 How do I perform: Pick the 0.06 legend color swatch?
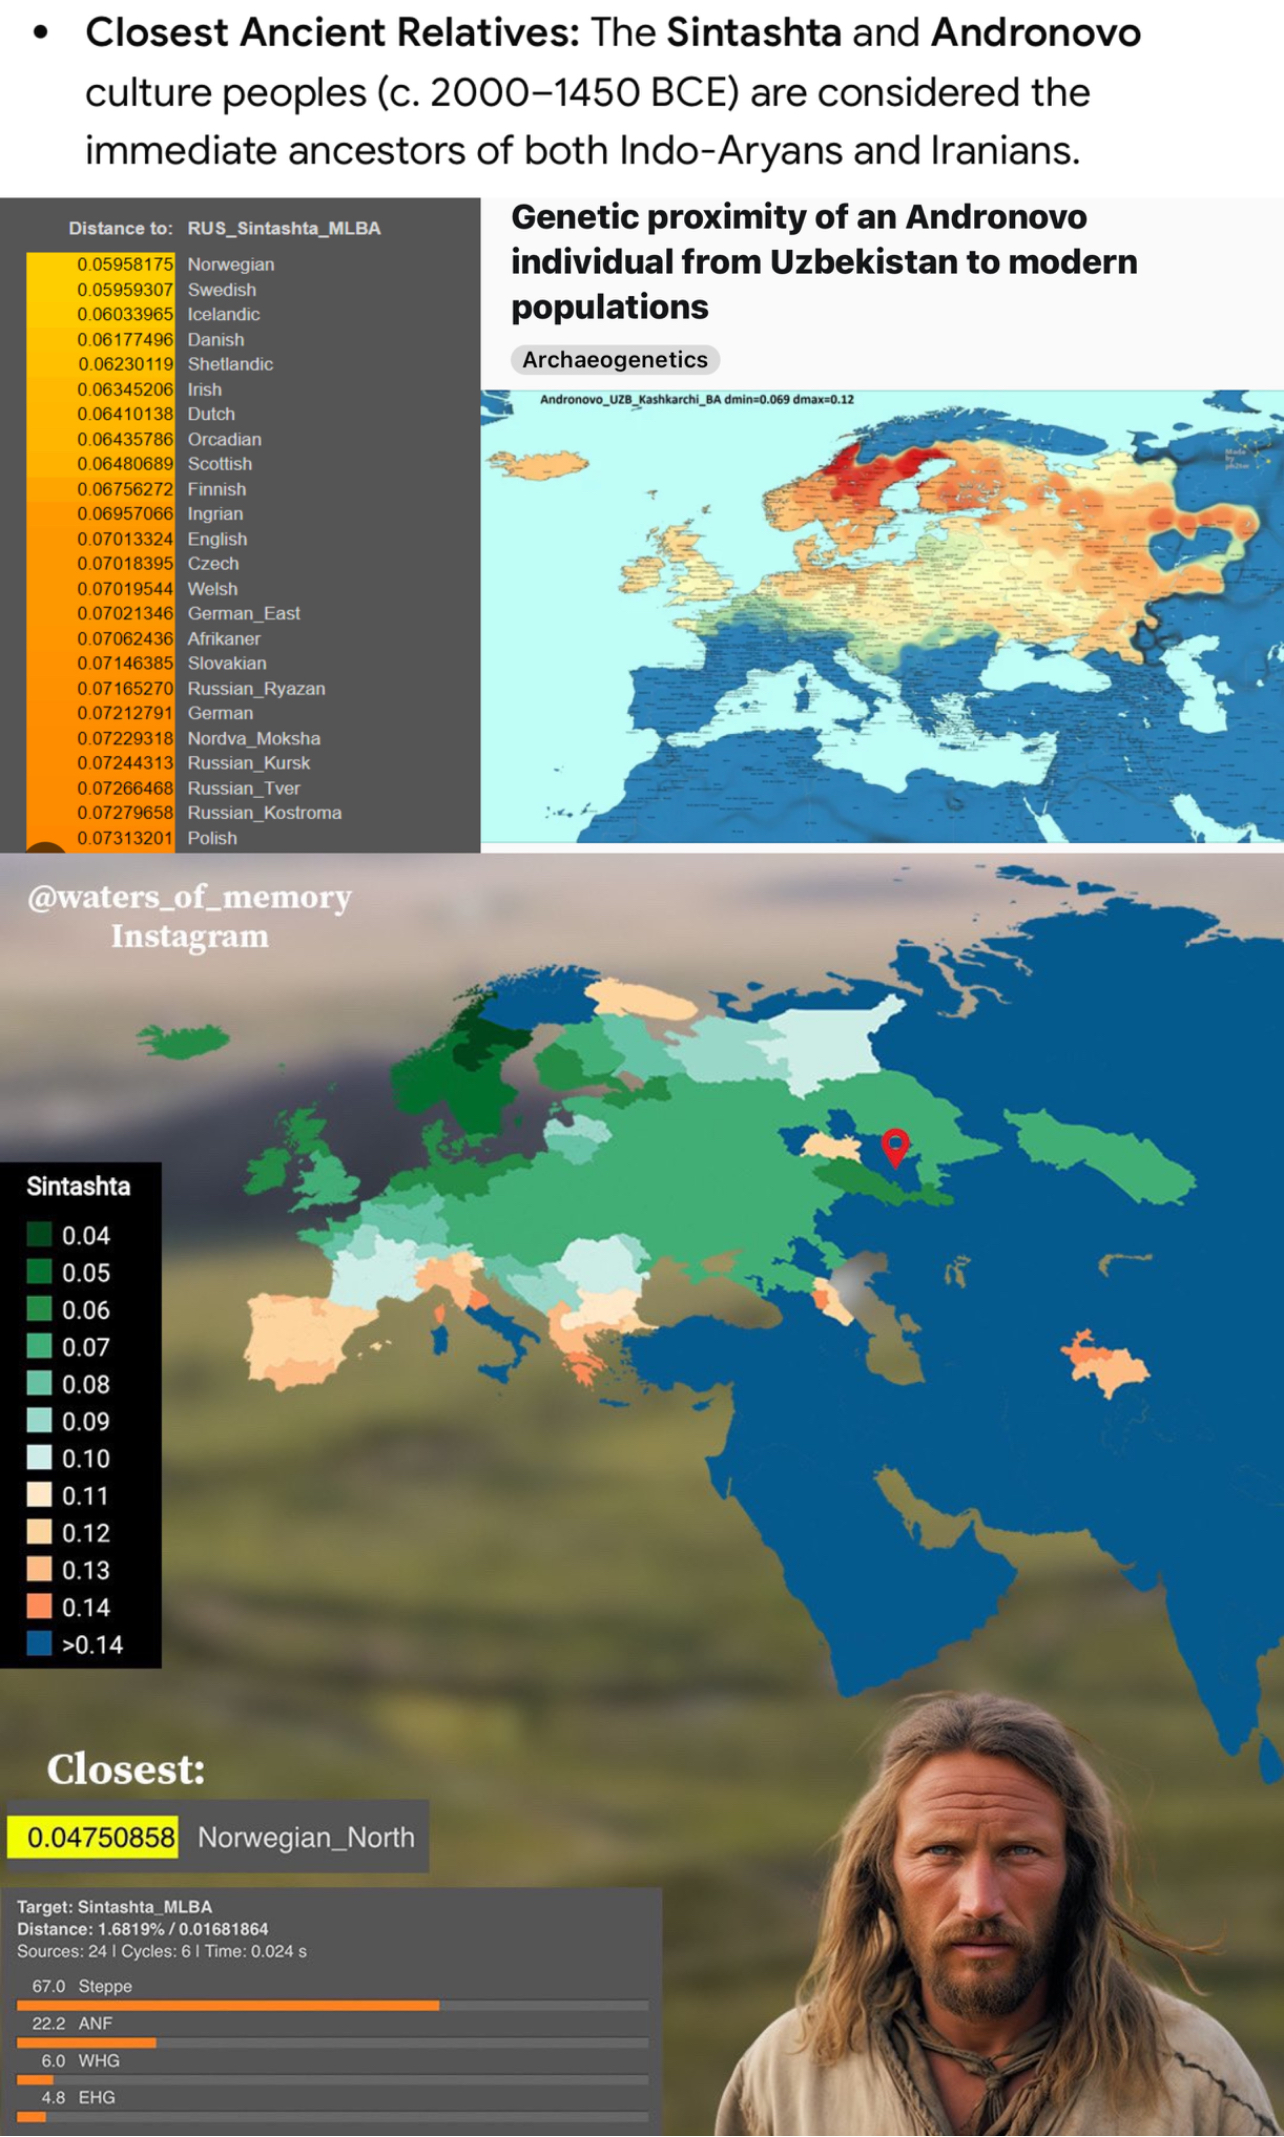39,1309
